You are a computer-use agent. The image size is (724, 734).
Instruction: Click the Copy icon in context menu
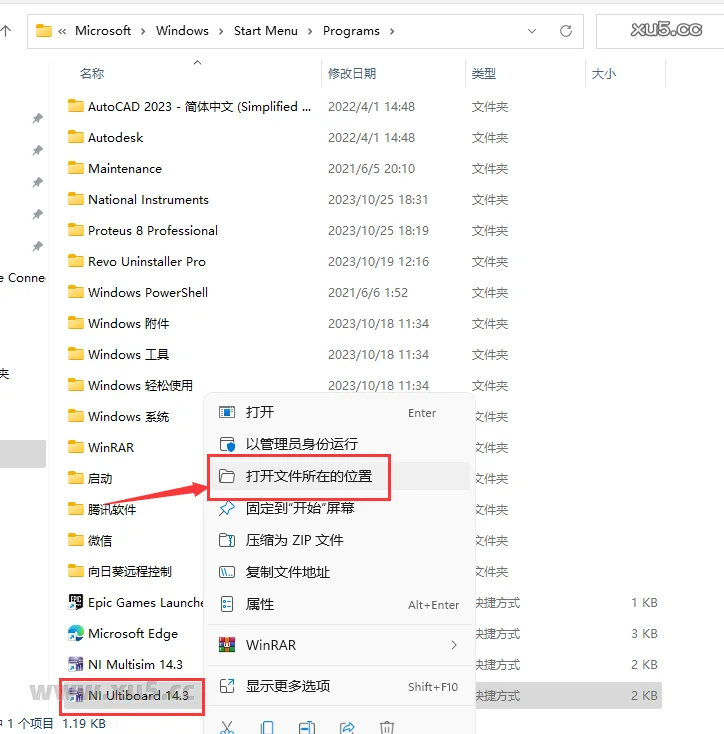pos(267,727)
